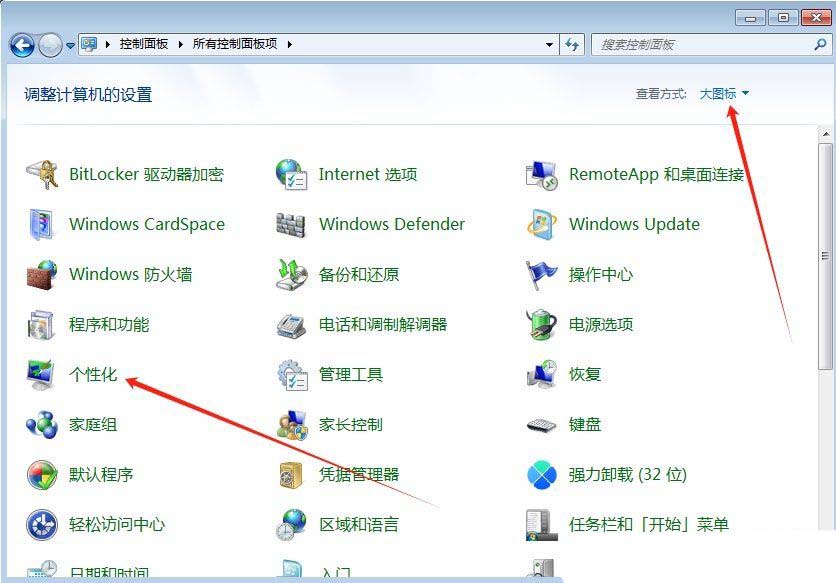Click the Windows CardSpace icon
836x583 pixels.
coord(42,225)
